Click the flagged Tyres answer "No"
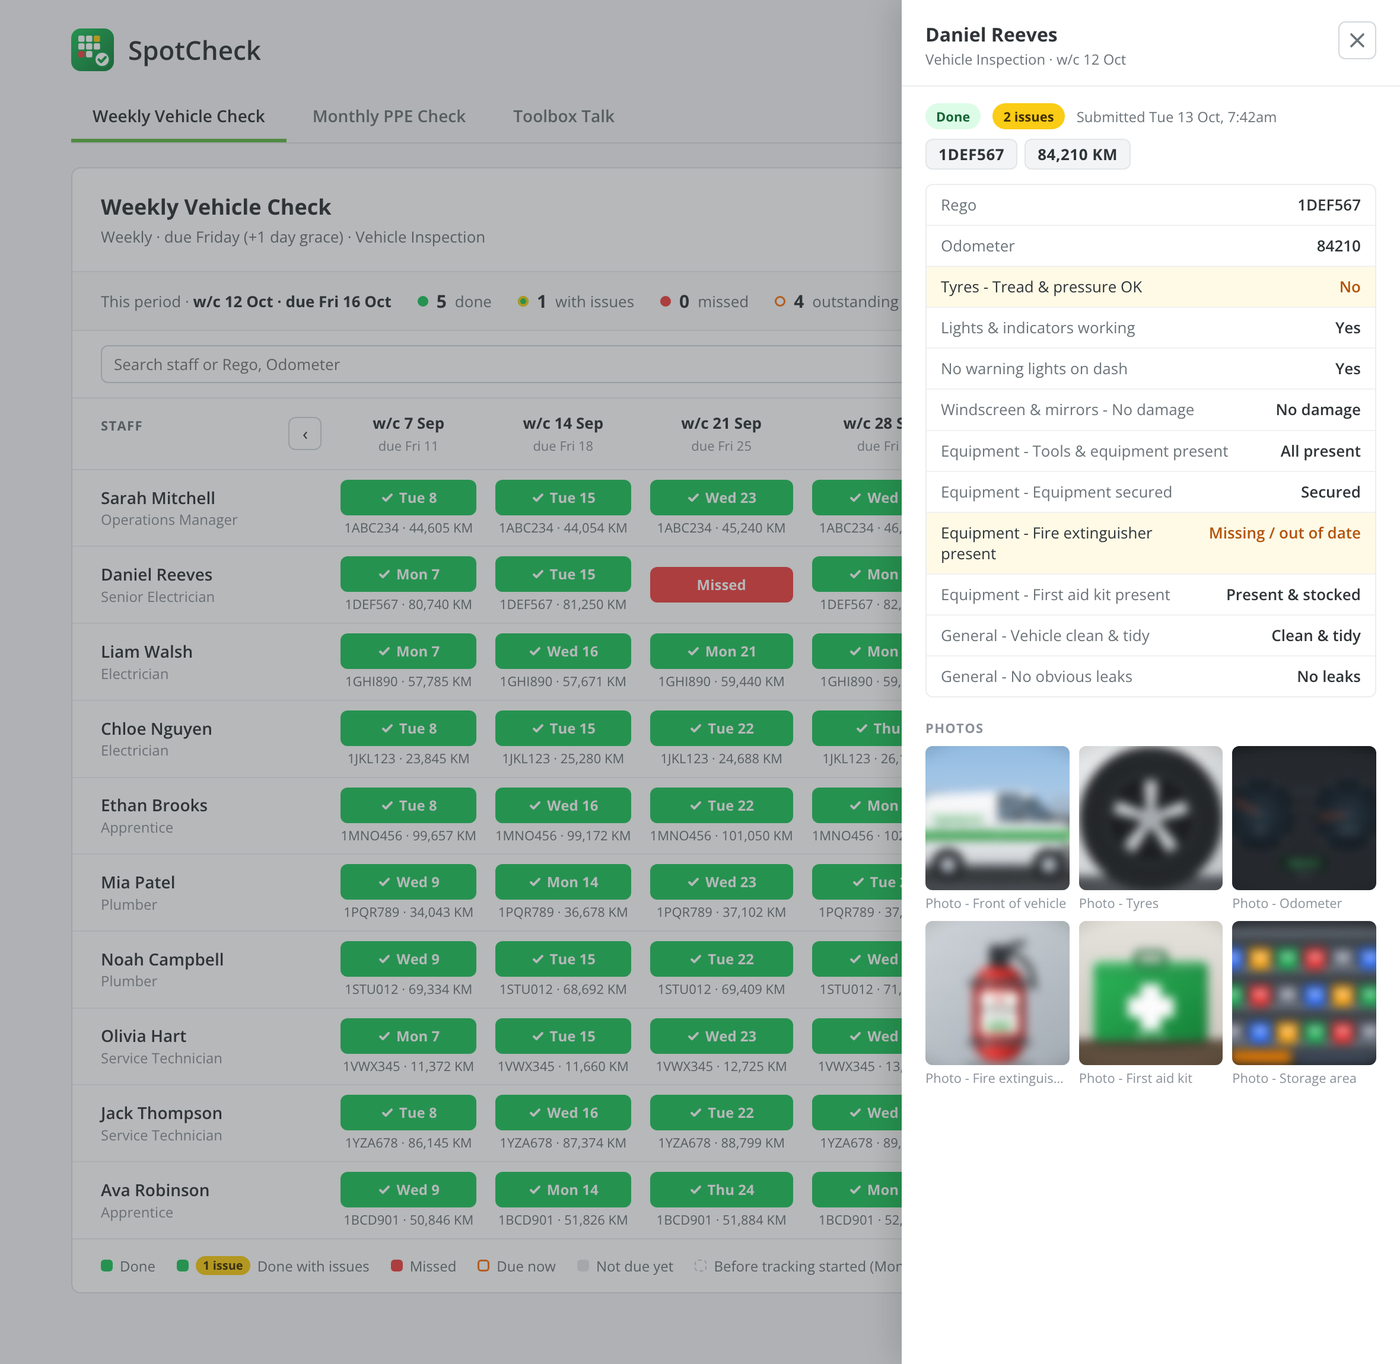 1350,287
